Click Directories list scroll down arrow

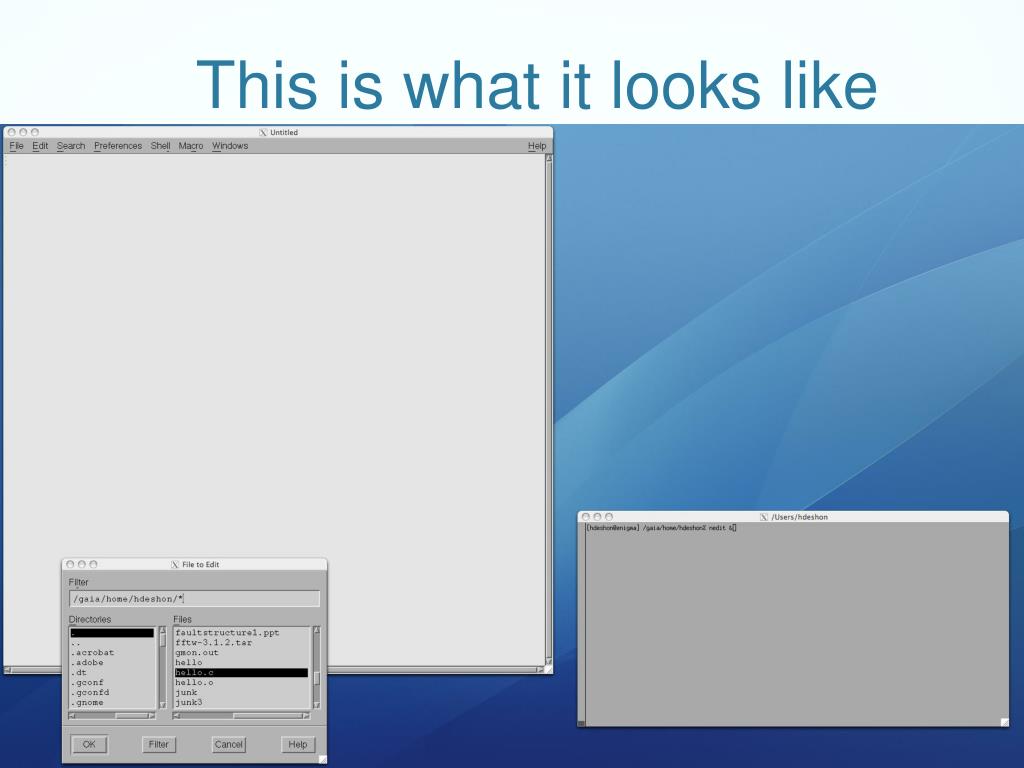pyautogui.click(x=163, y=705)
